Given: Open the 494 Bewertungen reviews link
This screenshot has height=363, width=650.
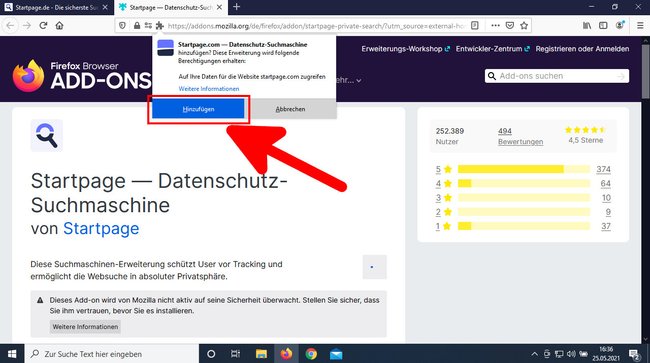Looking at the screenshot, I should [x=520, y=136].
